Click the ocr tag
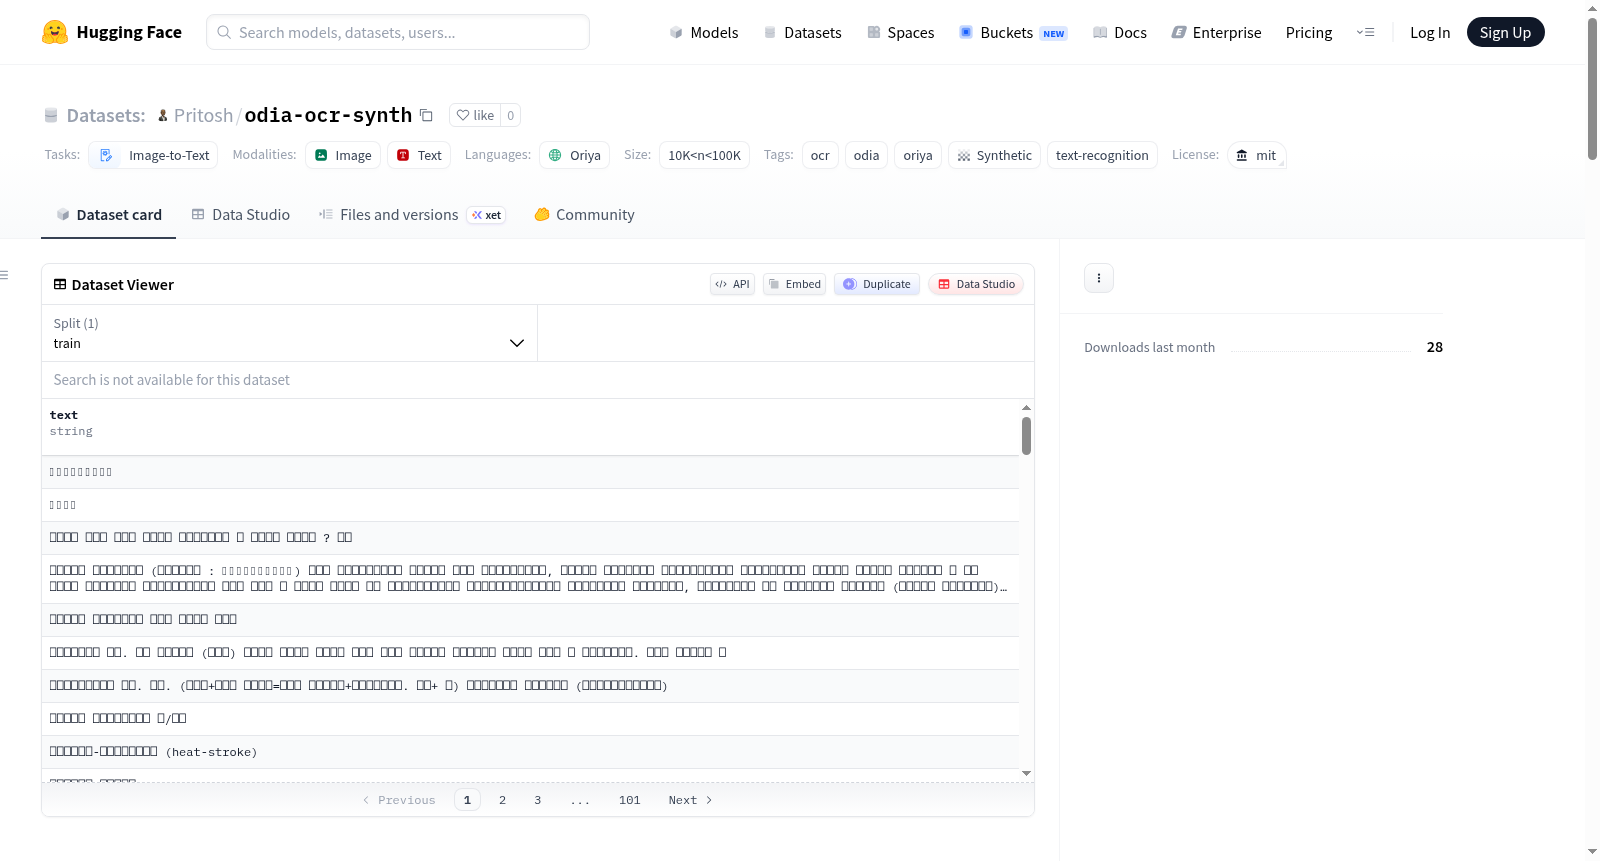The width and height of the screenshot is (1600, 861). point(820,155)
